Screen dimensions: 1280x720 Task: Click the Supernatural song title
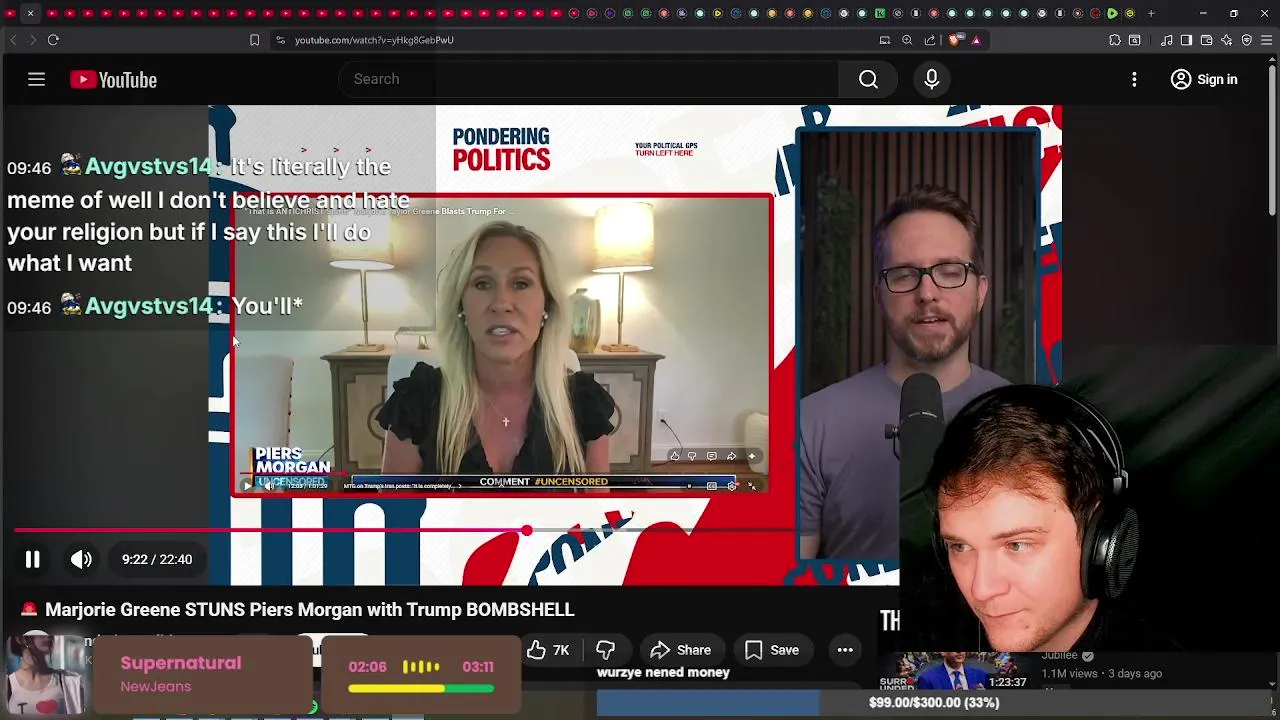[181, 663]
